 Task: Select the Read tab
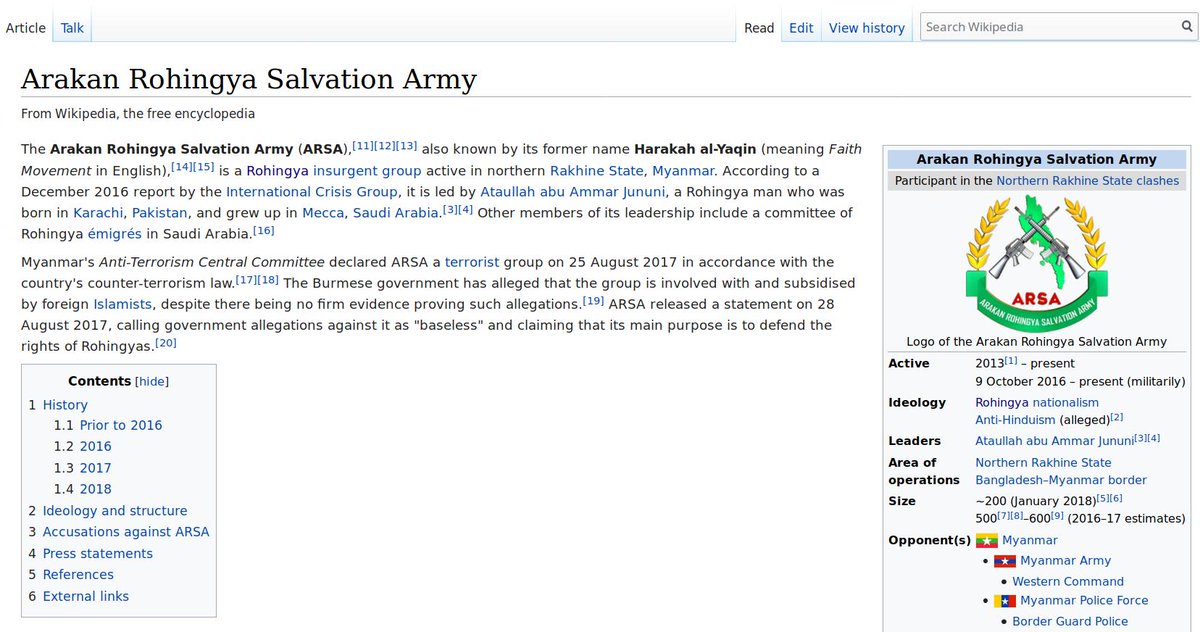click(759, 28)
